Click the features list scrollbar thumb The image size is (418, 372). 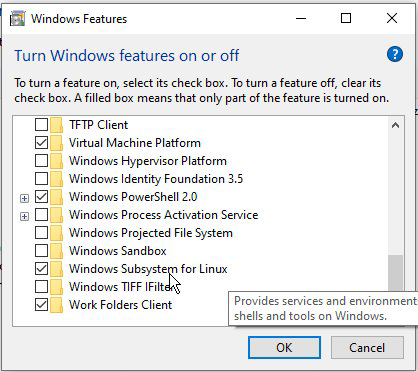[x=396, y=273]
